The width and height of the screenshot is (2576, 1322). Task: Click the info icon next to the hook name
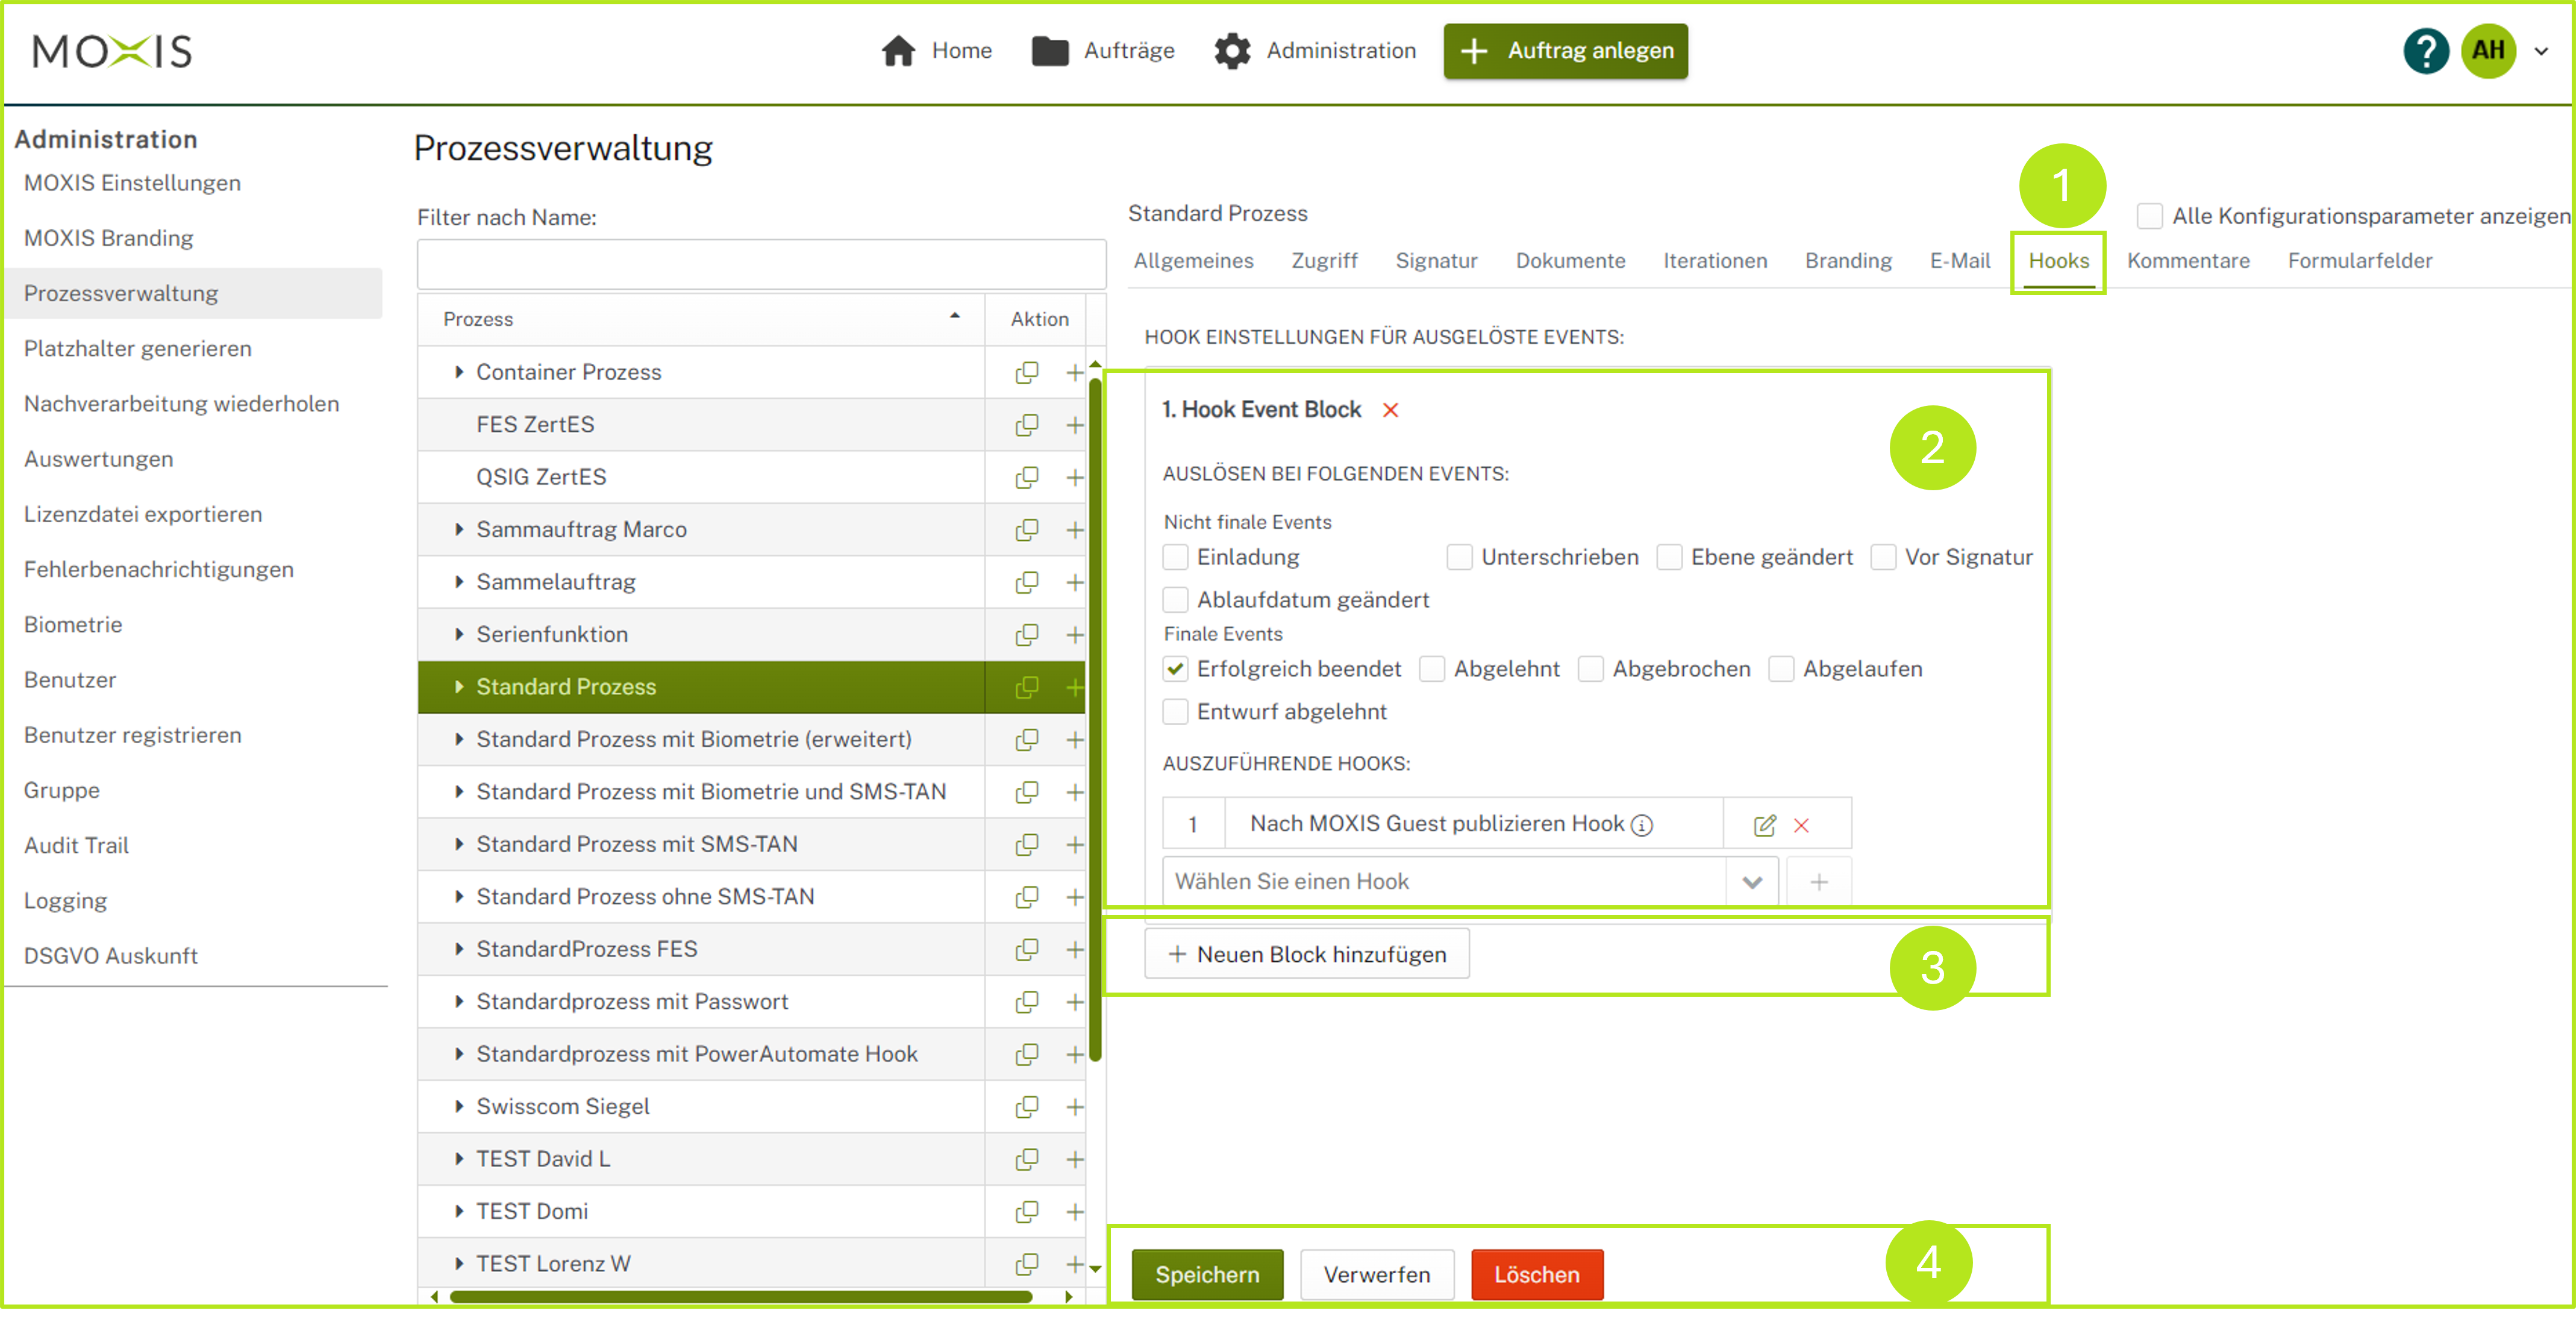point(1642,825)
